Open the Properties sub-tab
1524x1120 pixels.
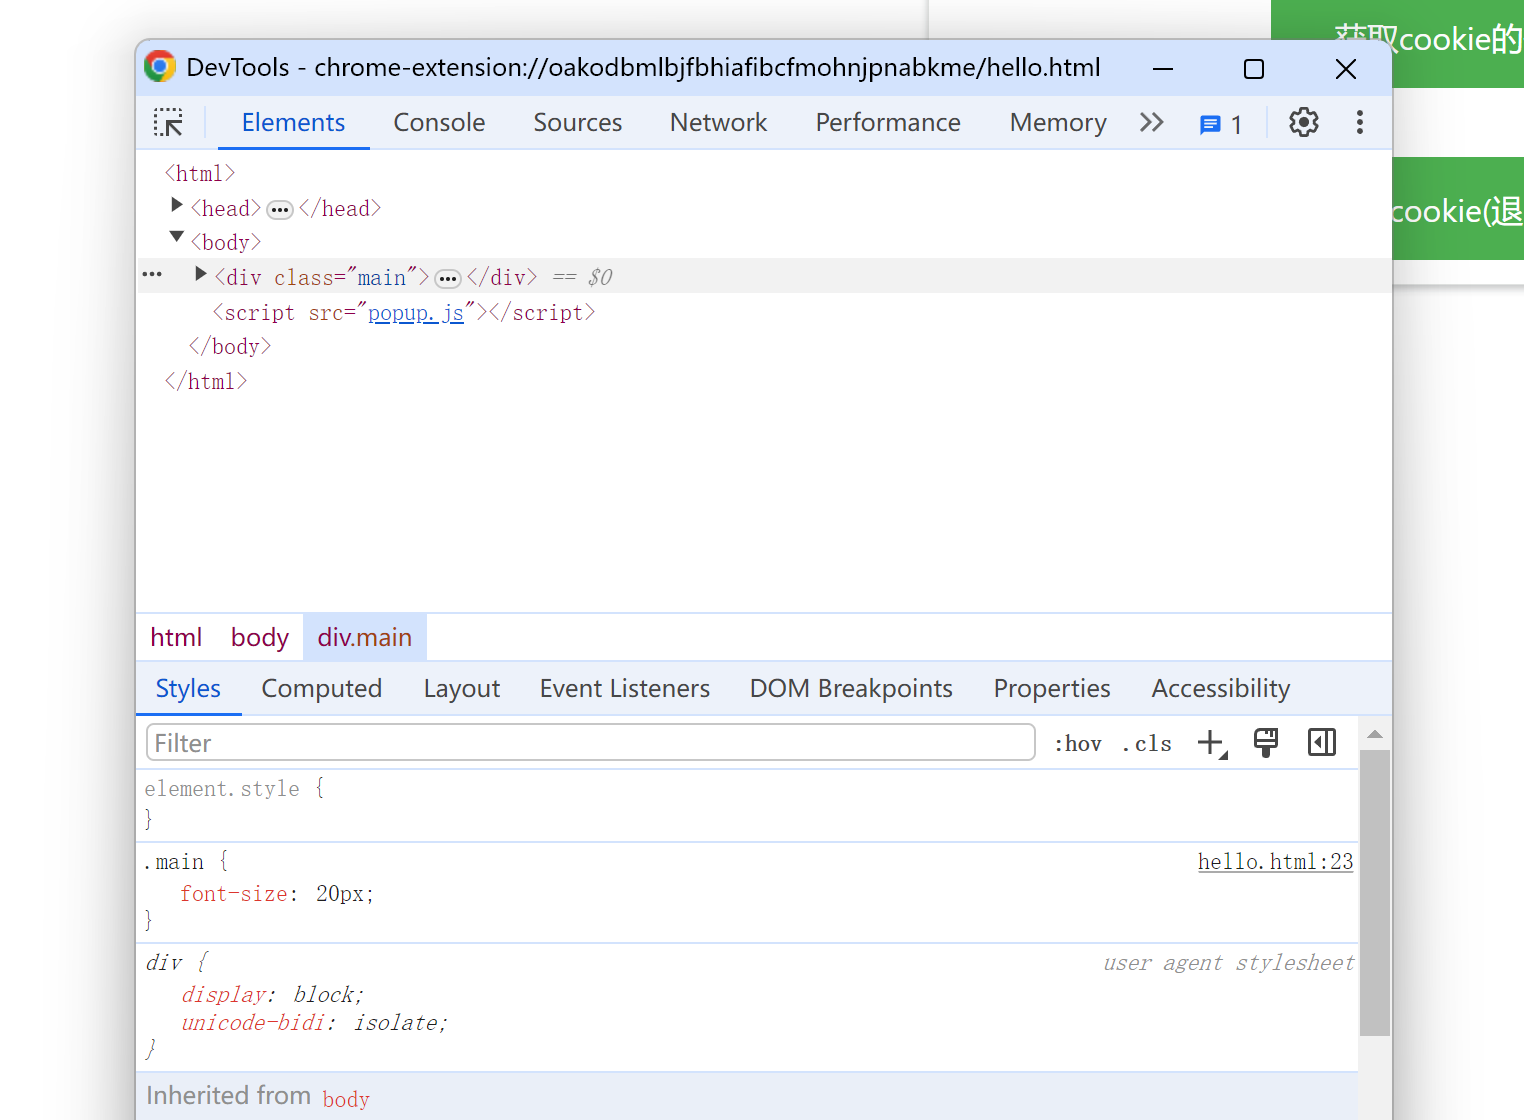point(1052,689)
